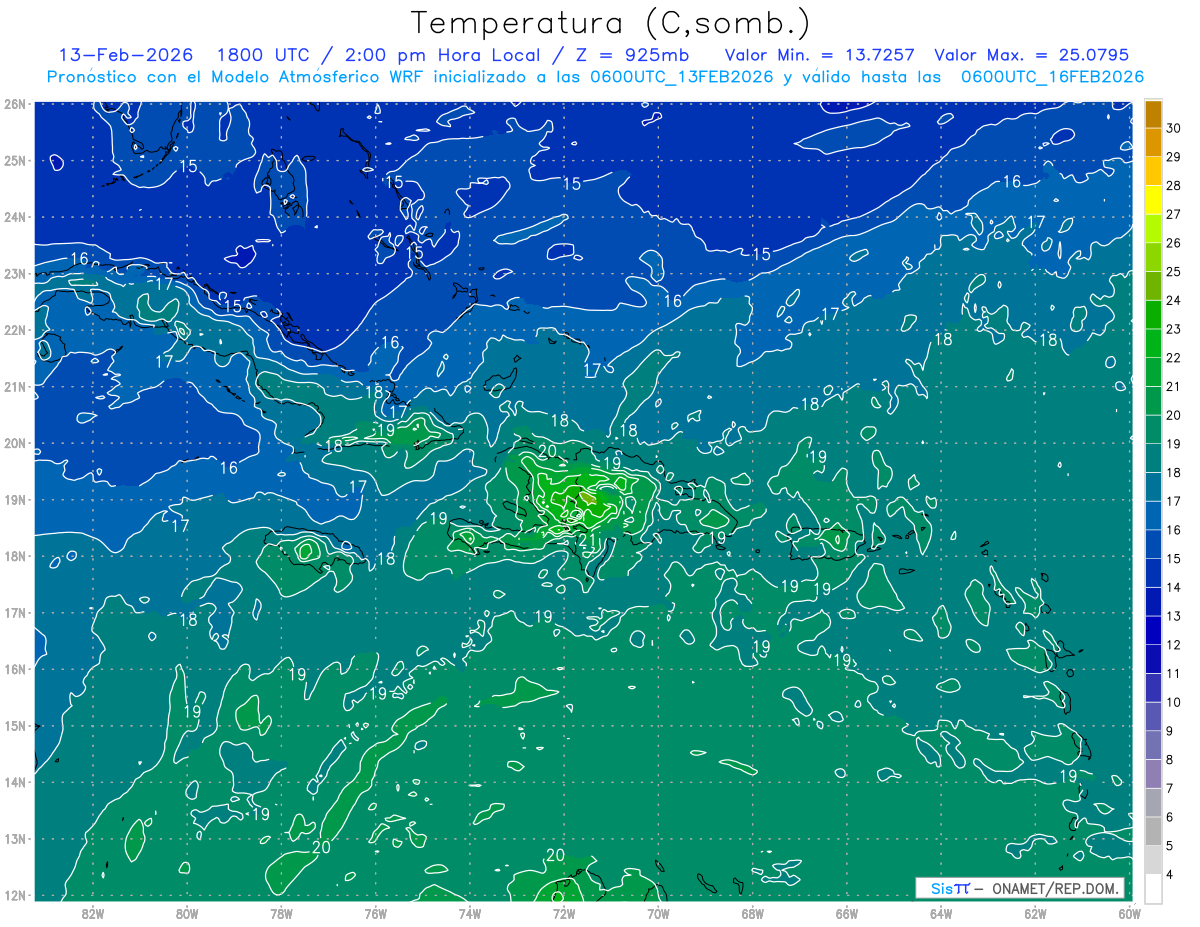
Task: Click the '20N' latitude axis label
Action: 15,443
